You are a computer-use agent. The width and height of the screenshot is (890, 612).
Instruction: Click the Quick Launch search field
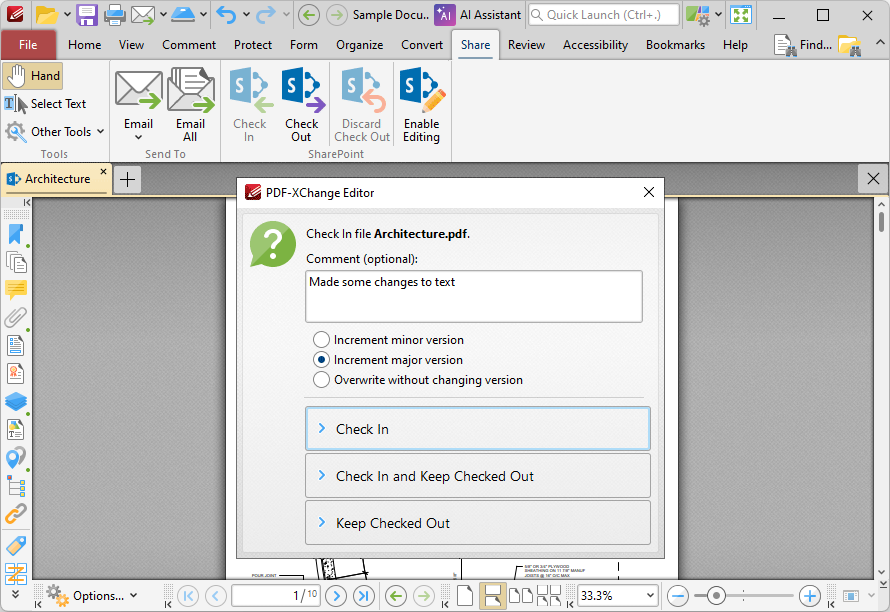point(603,15)
